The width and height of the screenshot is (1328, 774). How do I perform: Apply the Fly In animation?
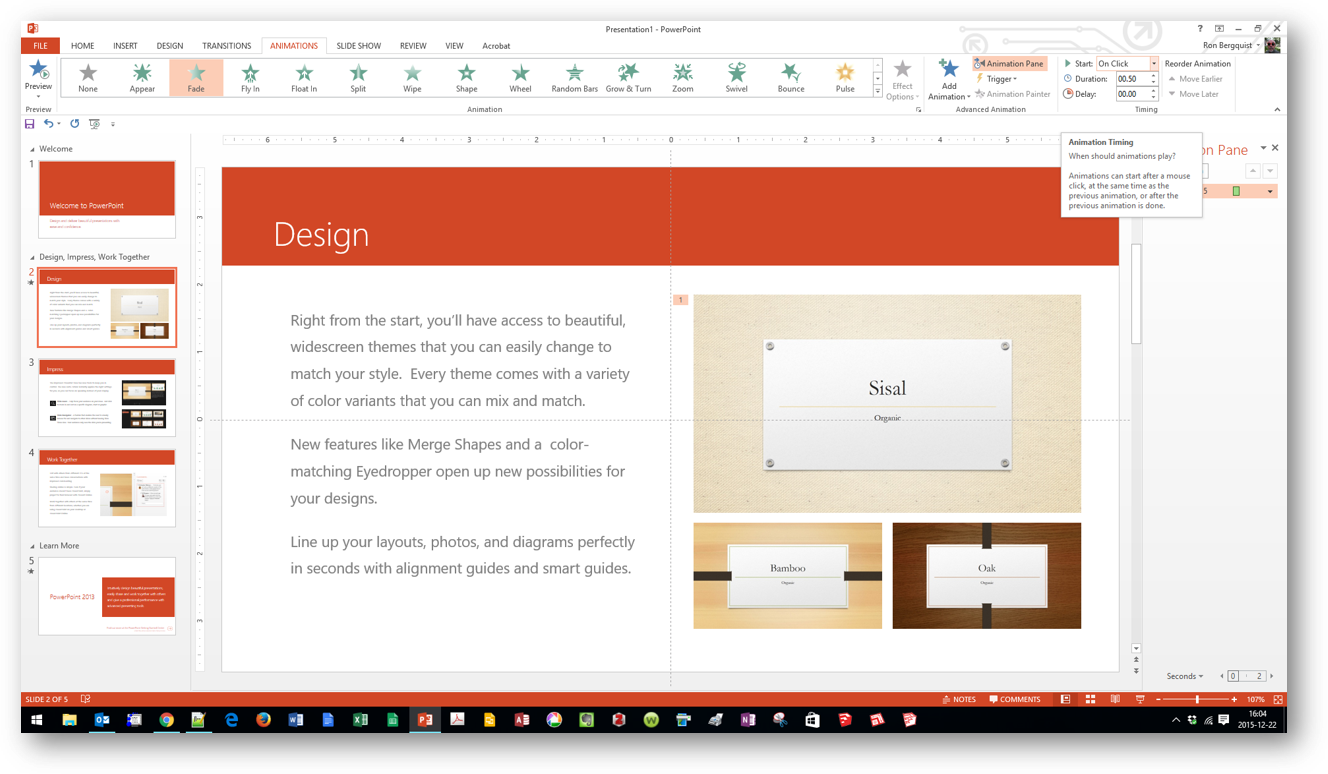tap(250, 77)
